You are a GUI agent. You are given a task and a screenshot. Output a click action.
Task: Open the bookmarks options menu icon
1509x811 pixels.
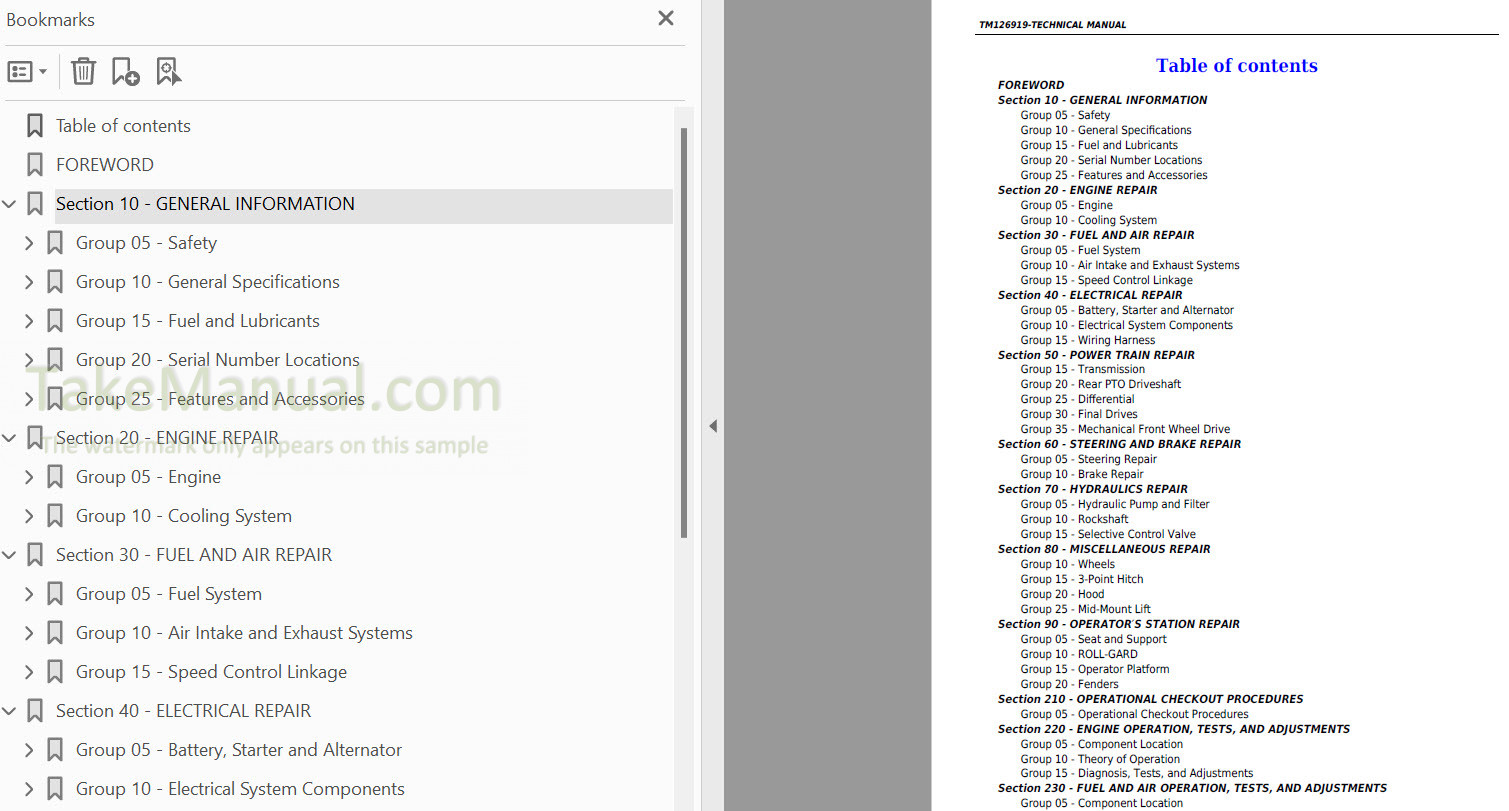tap(27, 72)
